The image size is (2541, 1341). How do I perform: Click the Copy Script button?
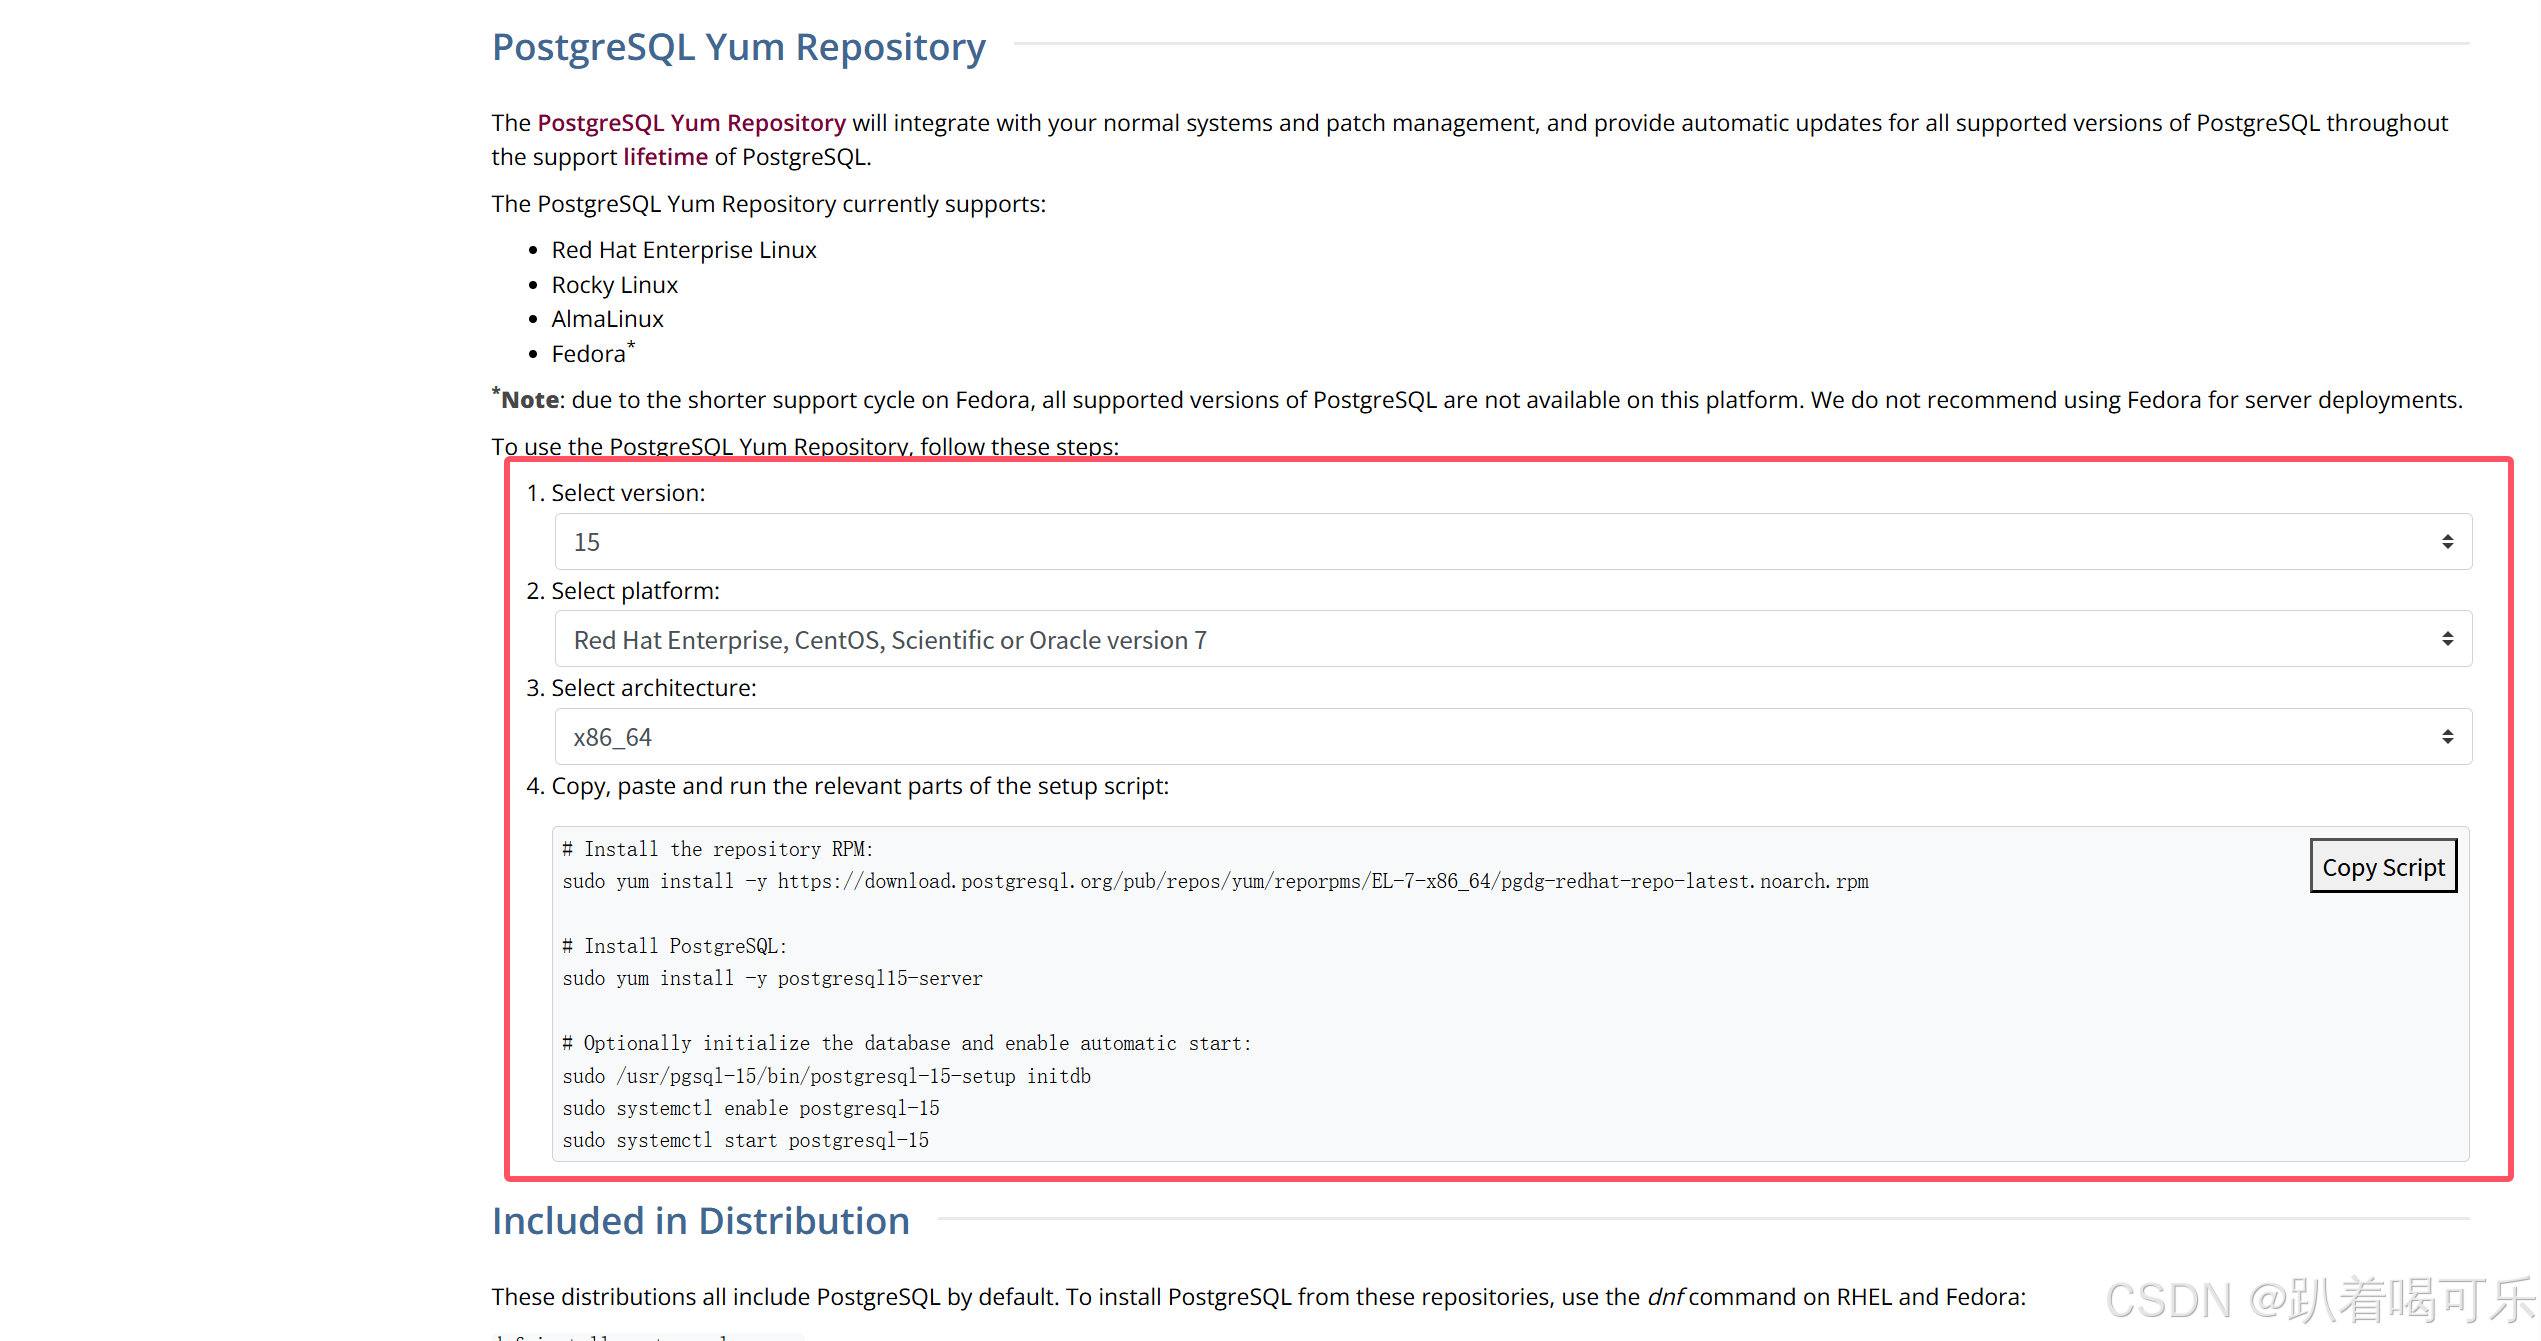[x=2383, y=866]
